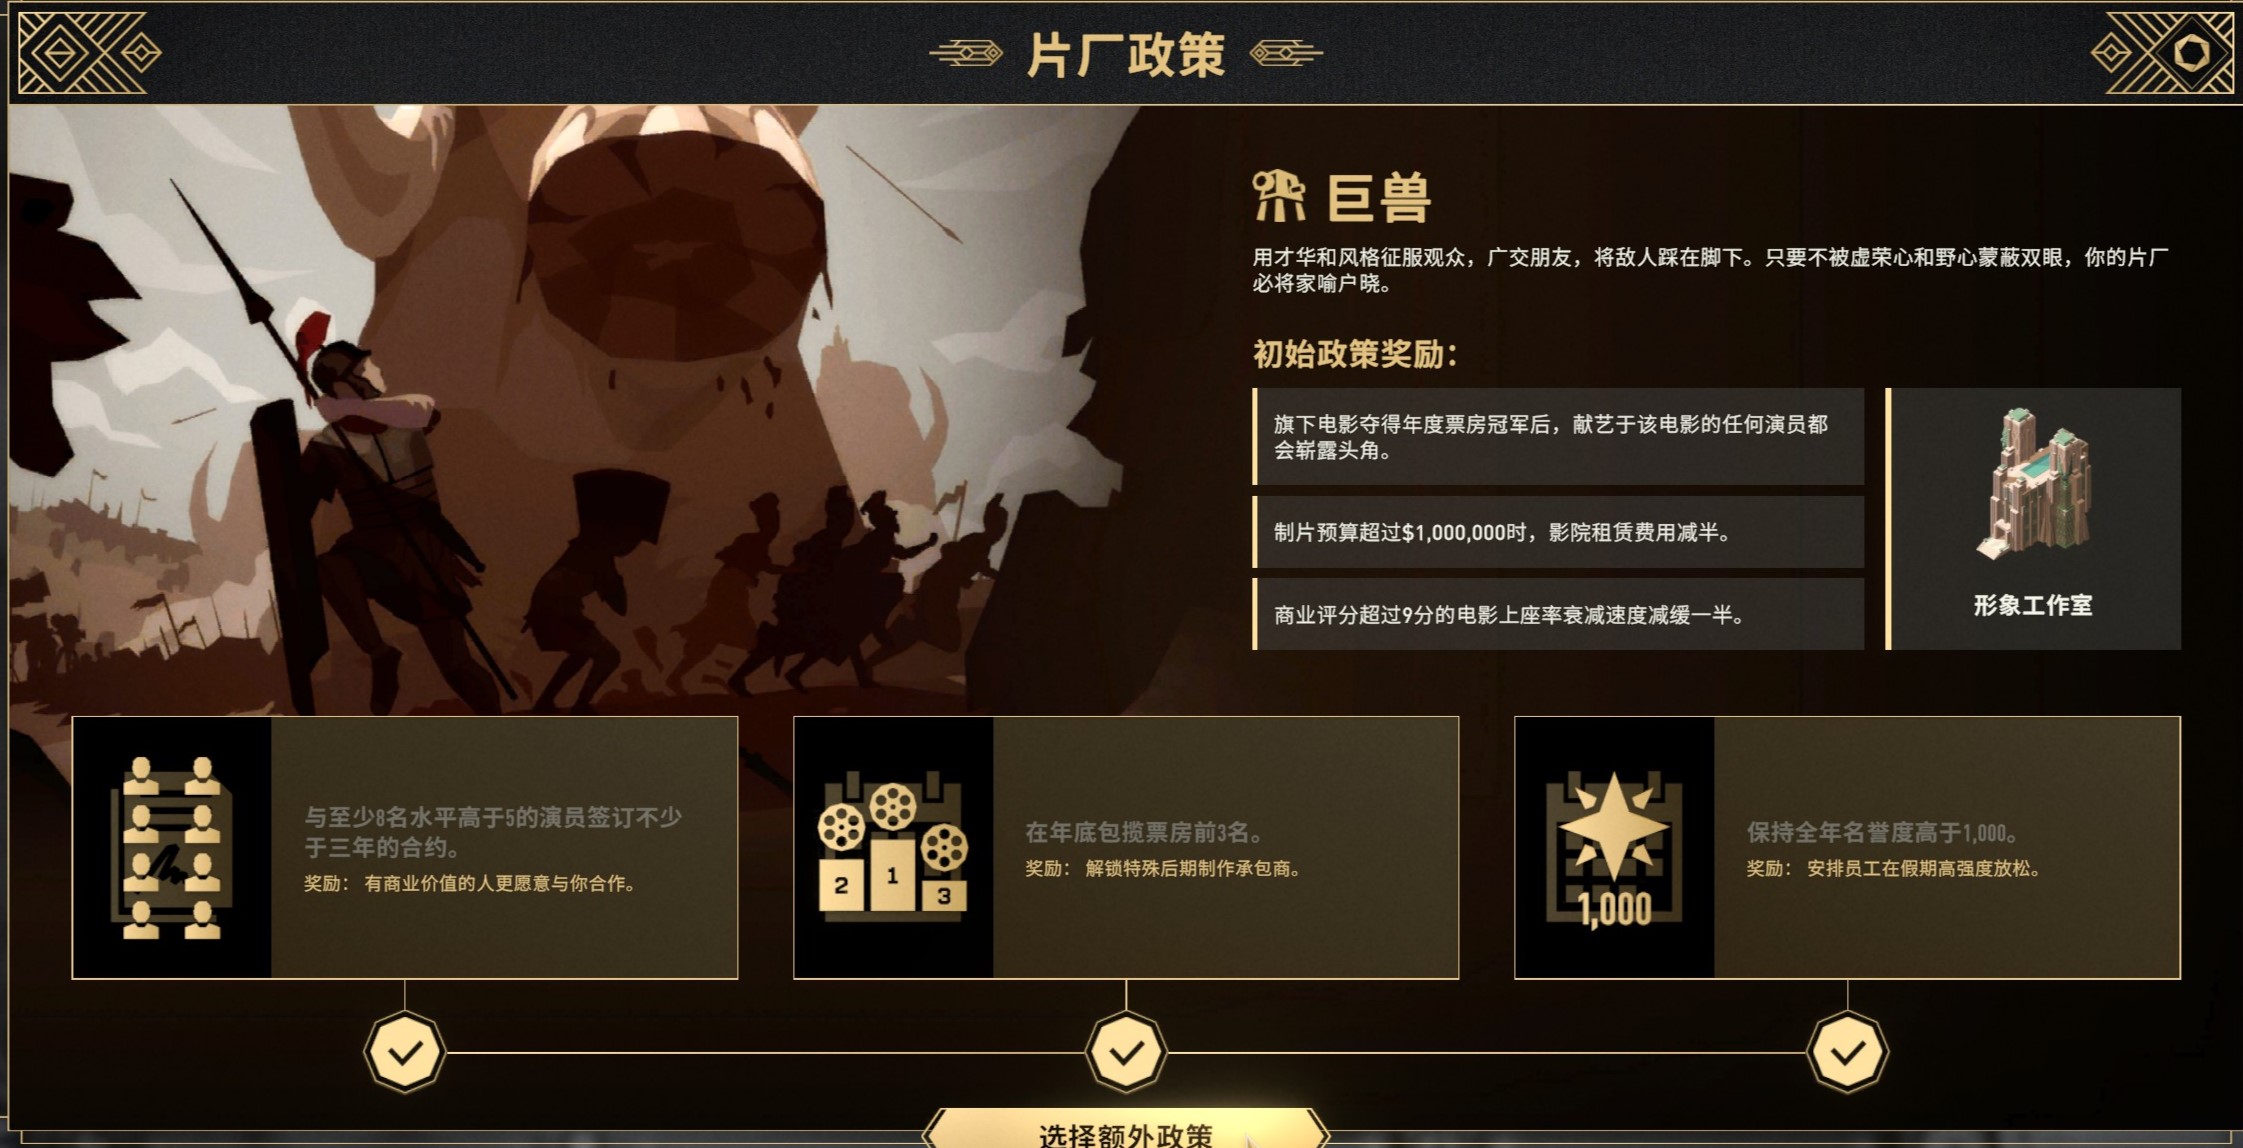Image resolution: width=2243 pixels, height=1148 pixels.
Task: Click the ornament left of 片厂政策 title
Action: click(966, 53)
